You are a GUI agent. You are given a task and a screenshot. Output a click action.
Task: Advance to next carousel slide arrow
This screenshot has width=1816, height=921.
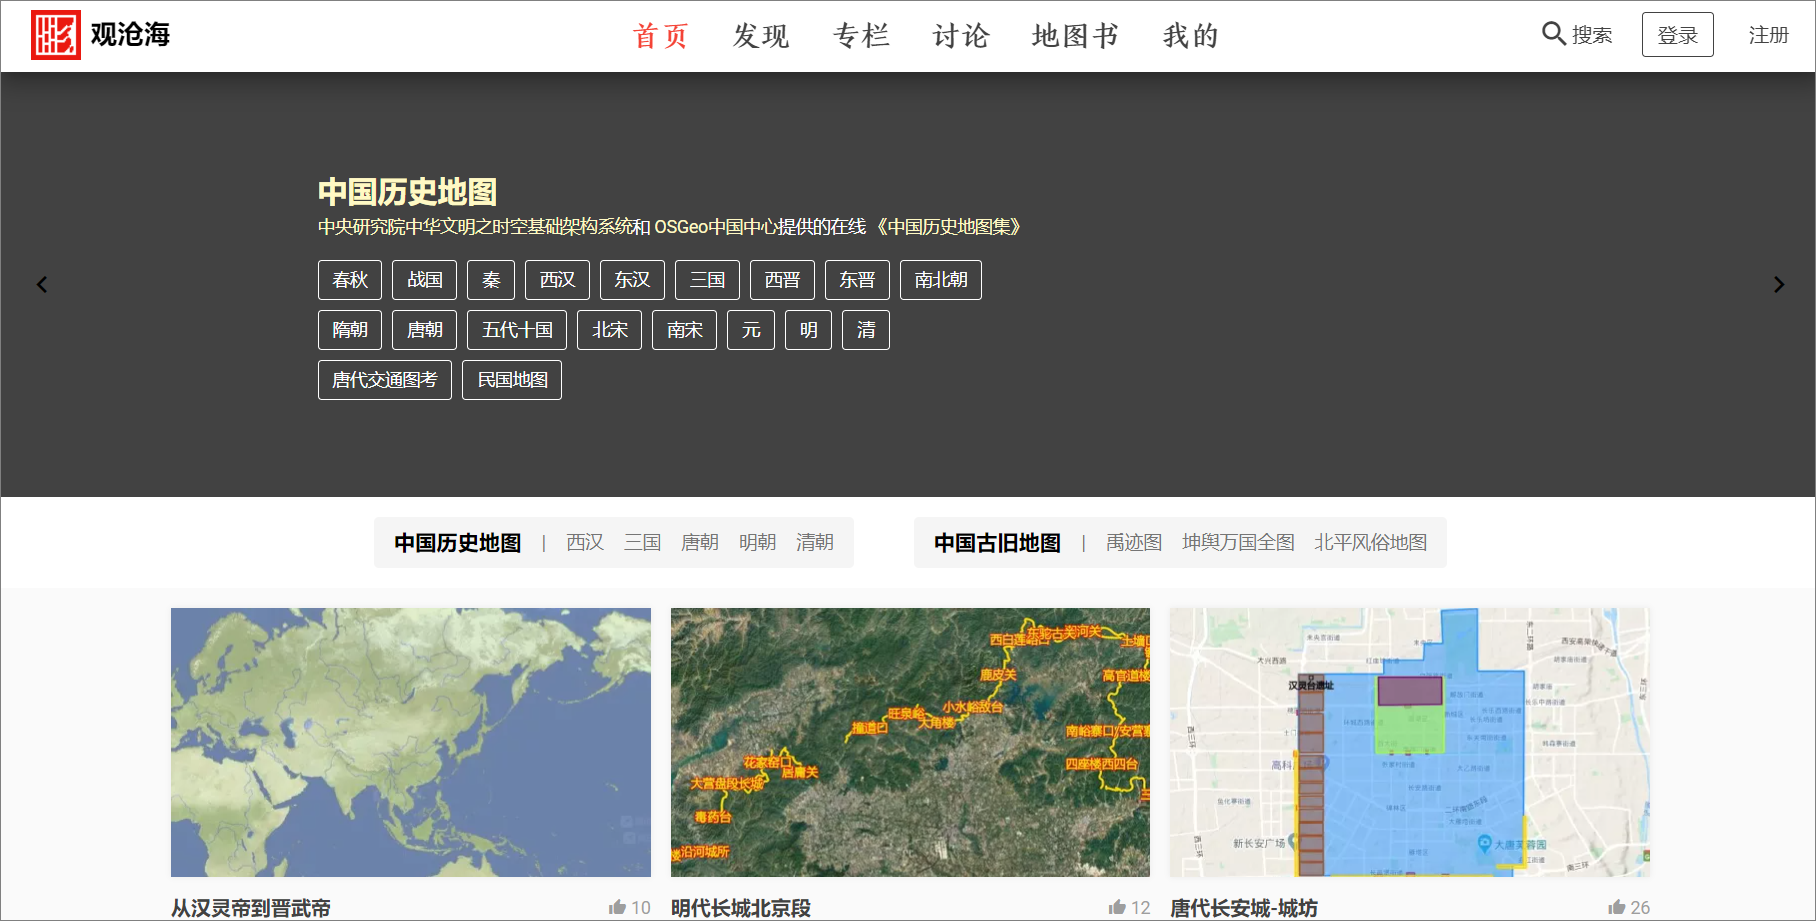click(x=1778, y=285)
